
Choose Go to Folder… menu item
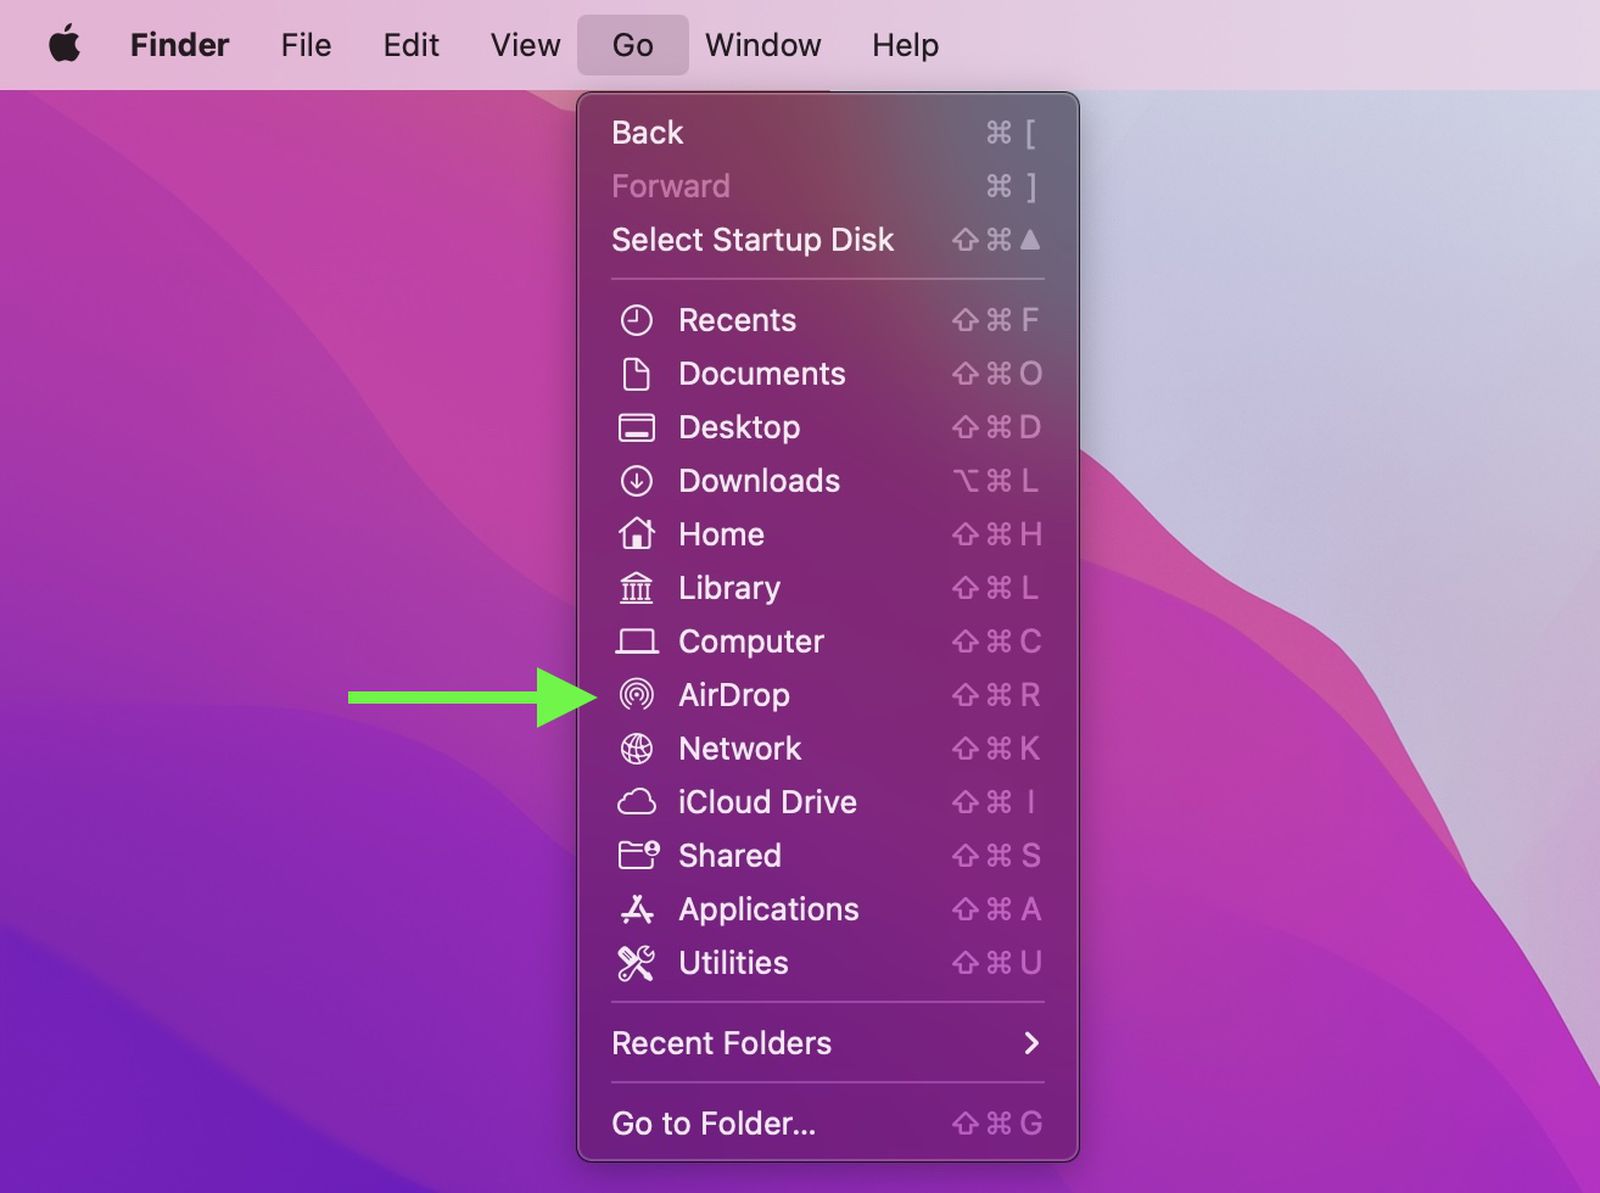click(x=713, y=1123)
